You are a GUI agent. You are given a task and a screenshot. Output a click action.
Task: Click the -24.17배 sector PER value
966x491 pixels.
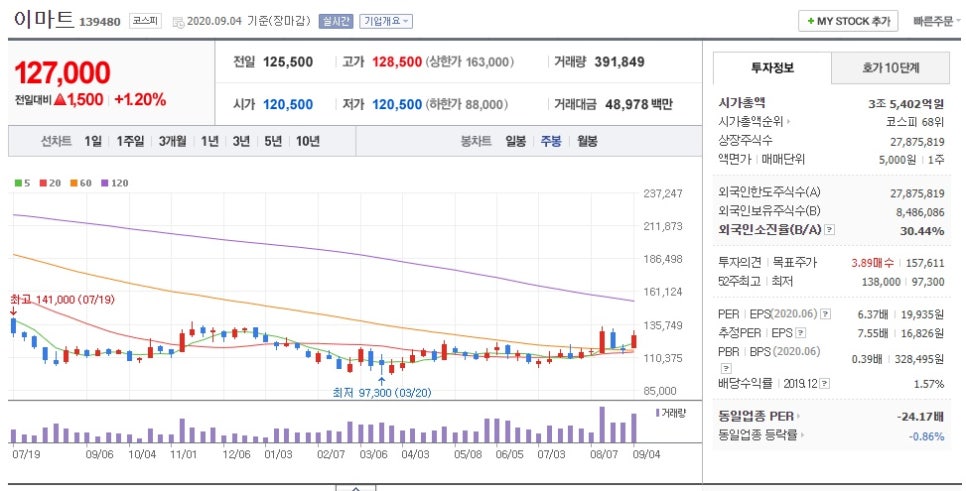coord(920,416)
